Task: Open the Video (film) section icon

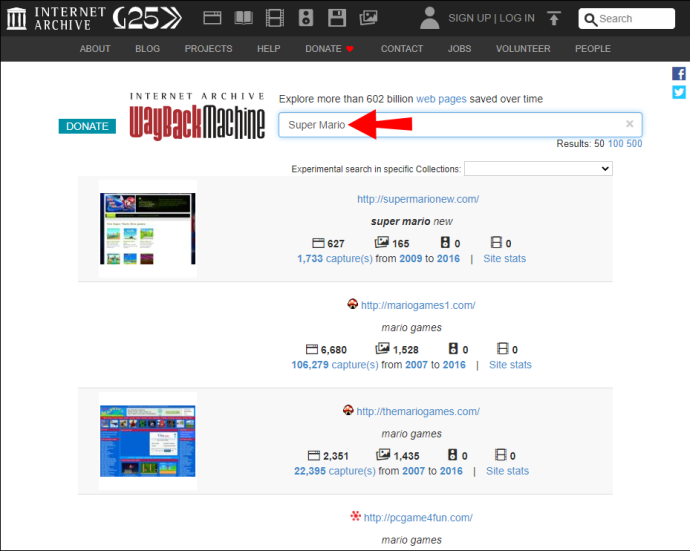Action: [275, 18]
